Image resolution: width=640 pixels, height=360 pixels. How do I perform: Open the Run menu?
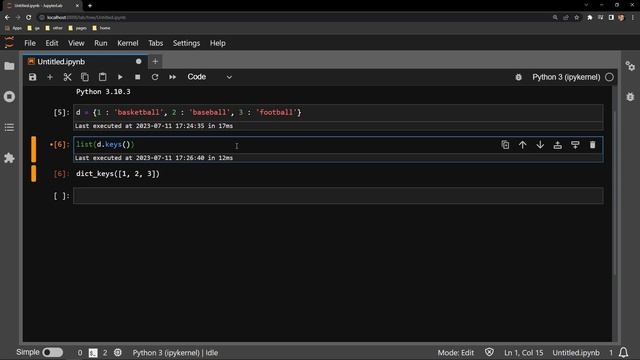(x=101, y=43)
